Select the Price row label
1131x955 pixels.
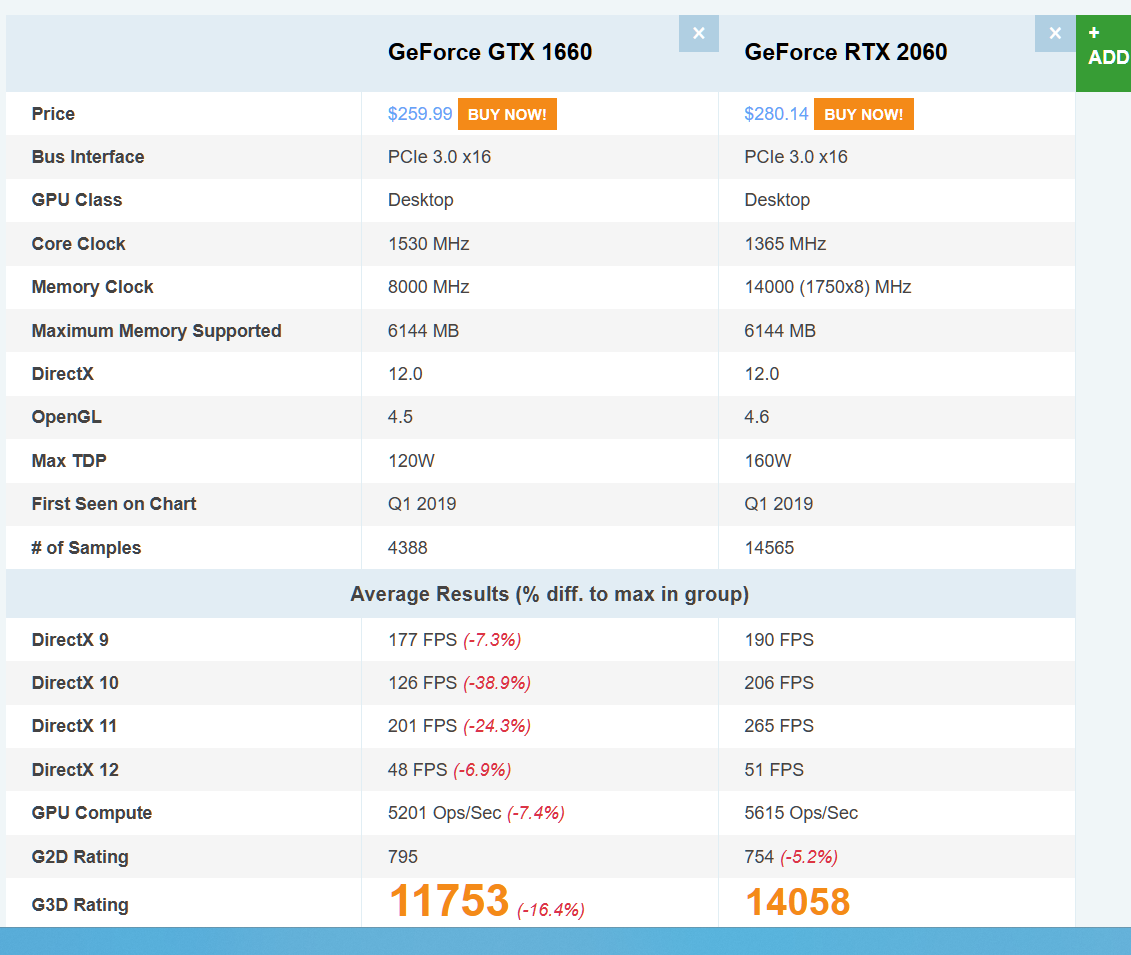click(x=53, y=114)
